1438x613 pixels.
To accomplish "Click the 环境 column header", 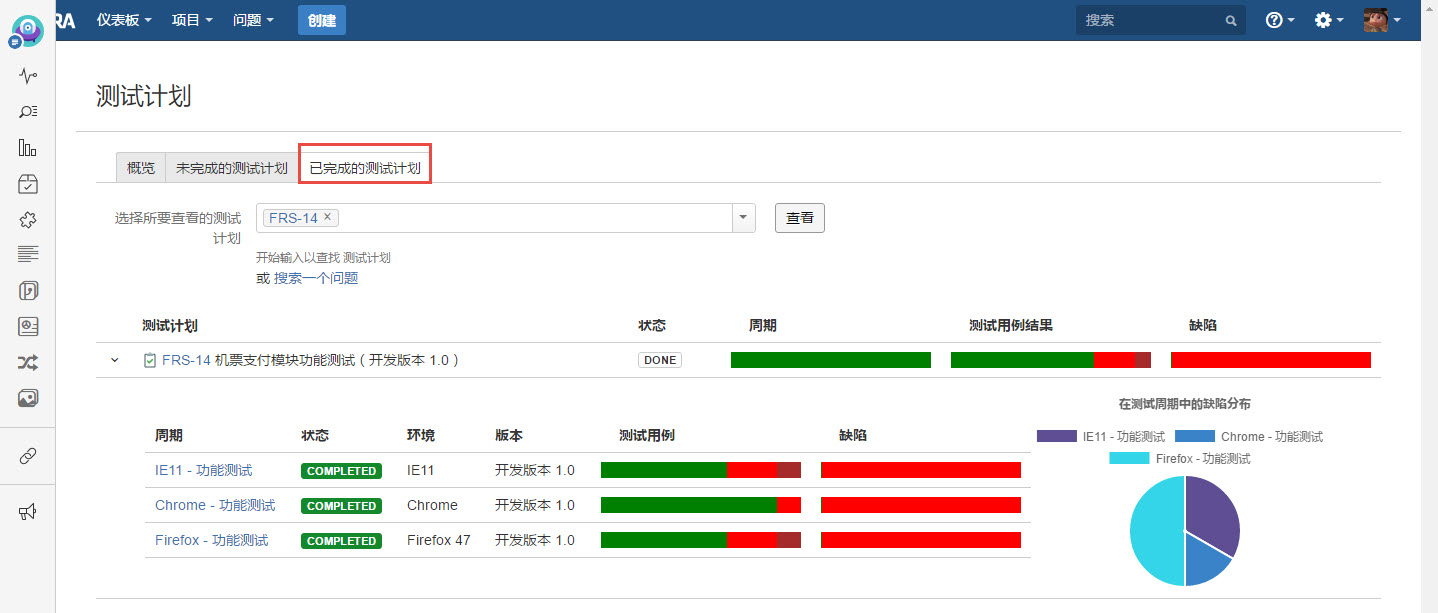I will click(x=421, y=435).
